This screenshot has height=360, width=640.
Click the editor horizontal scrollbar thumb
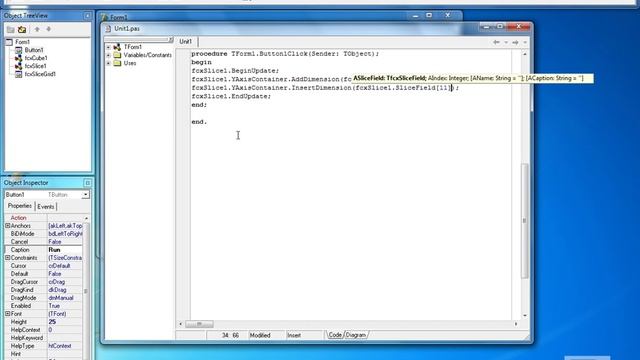tap(199, 324)
